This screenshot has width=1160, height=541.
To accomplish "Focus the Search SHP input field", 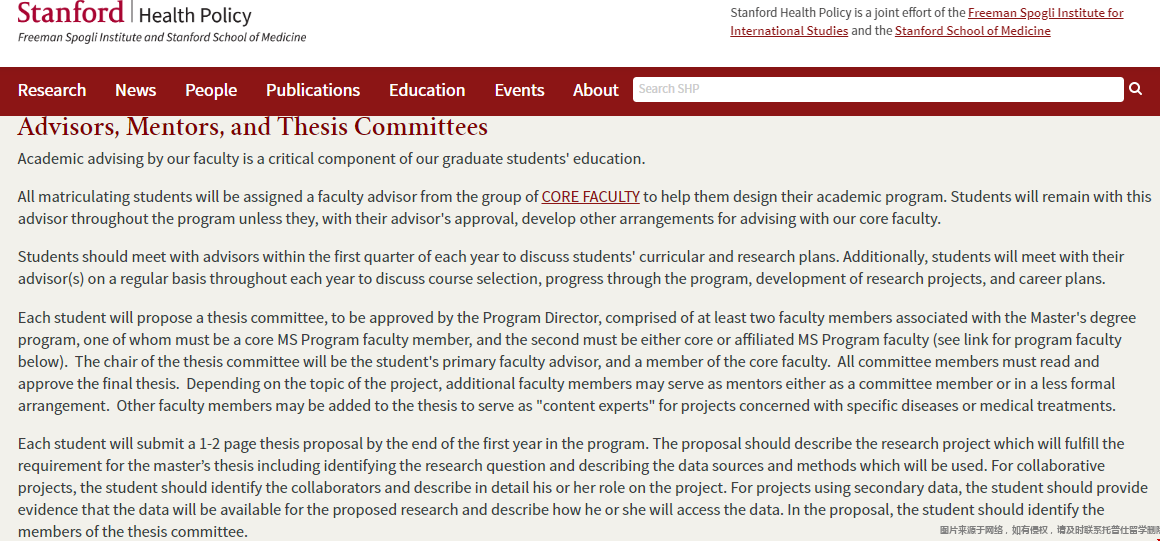I will [878, 89].
